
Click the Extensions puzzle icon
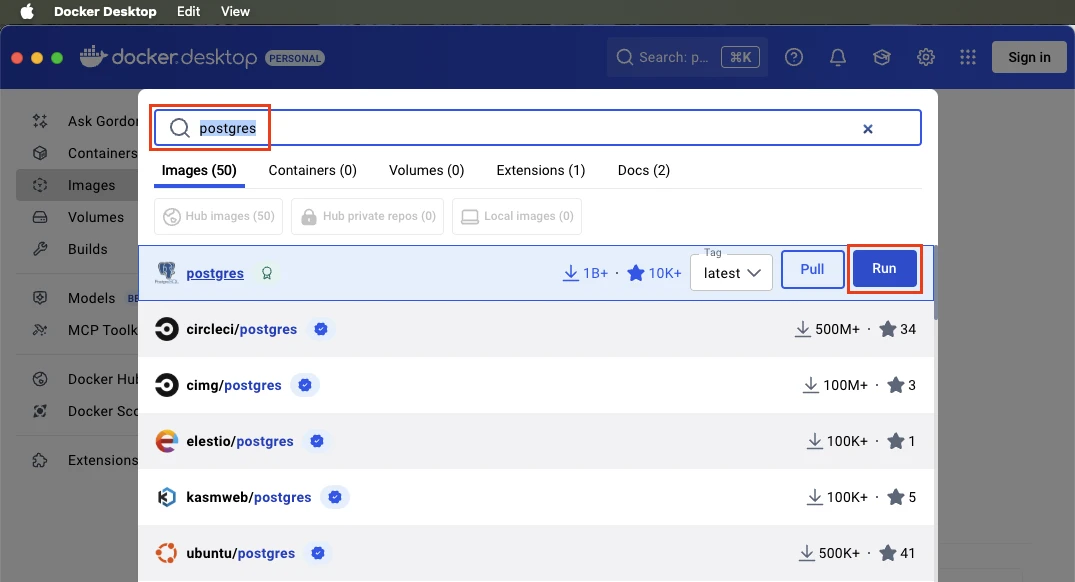click(x=40, y=460)
